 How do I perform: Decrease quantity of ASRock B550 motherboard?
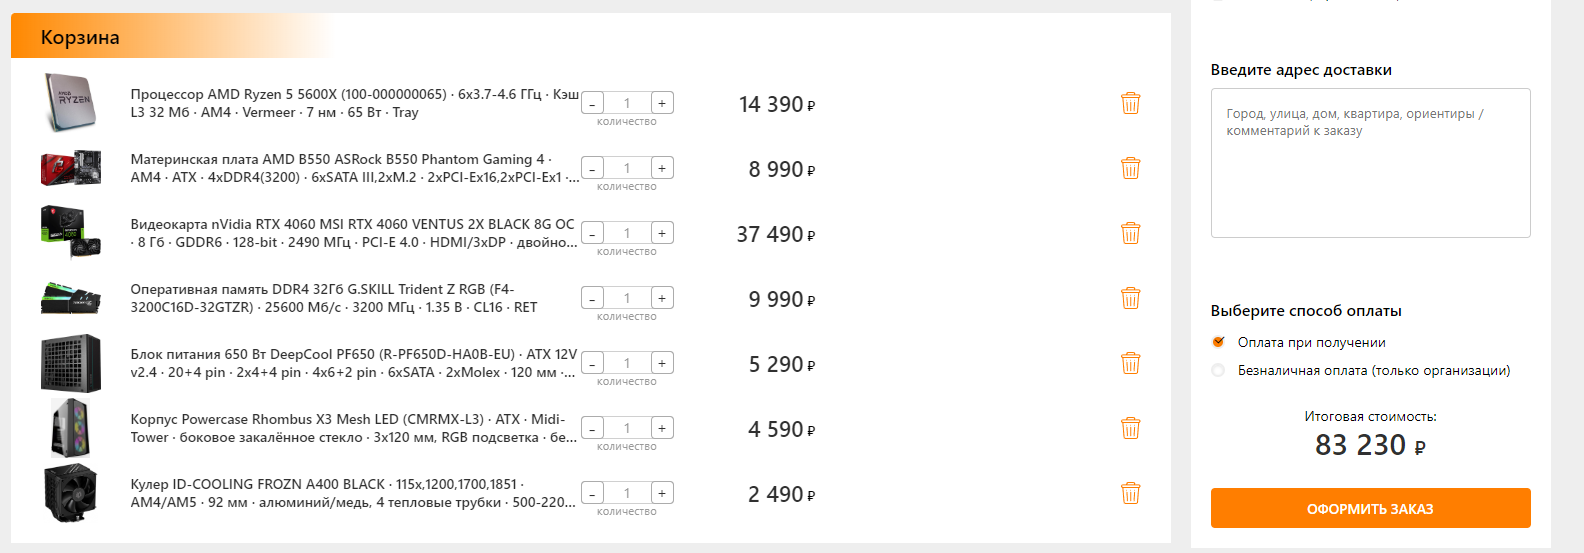(x=592, y=169)
